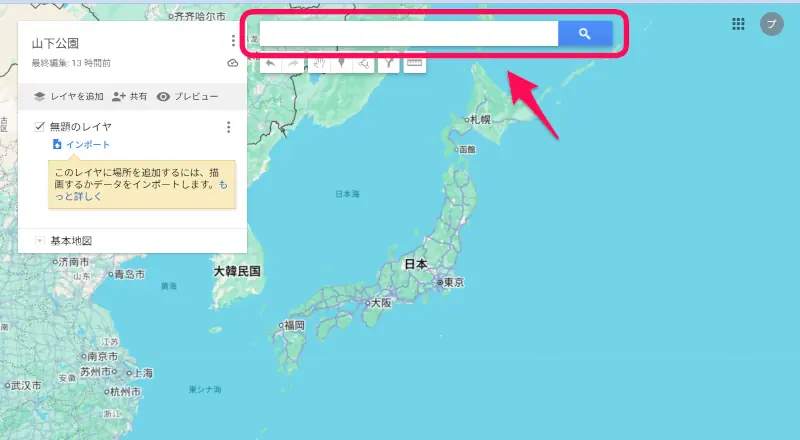This screenshot has height=440, width=800.
Task: Click the 基本地図 label
Action: (x=71, y=241)
